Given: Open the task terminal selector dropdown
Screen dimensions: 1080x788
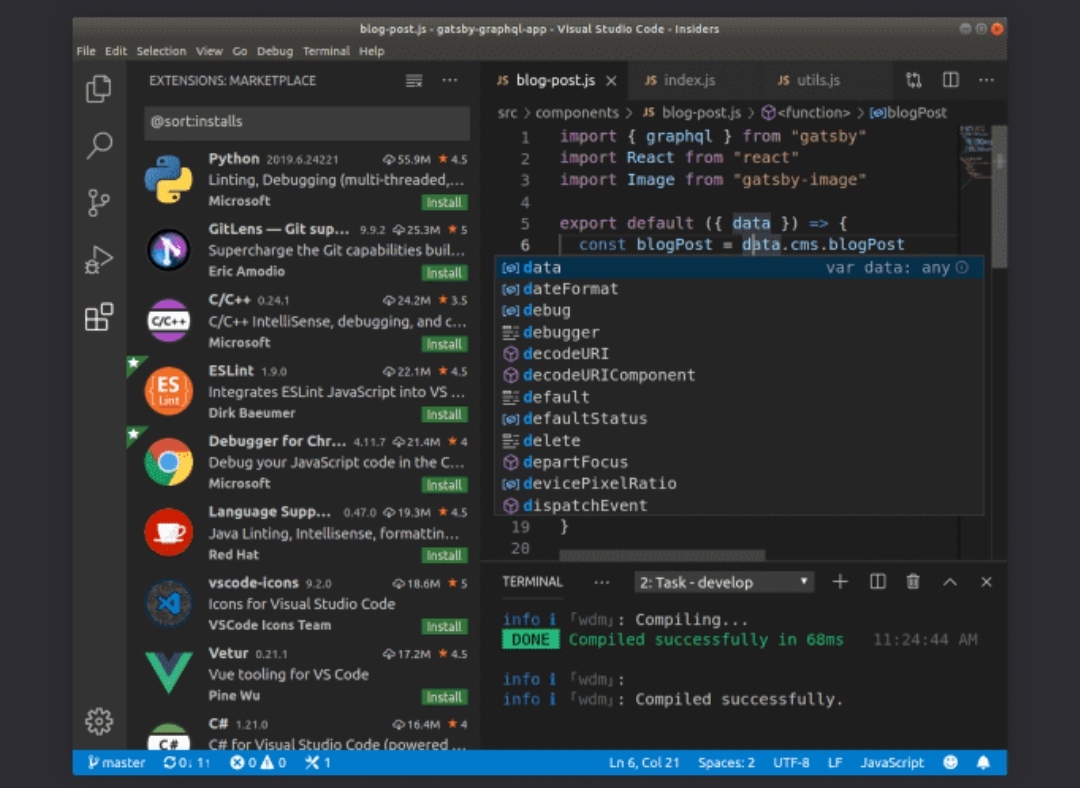Looking at the screenshot, I should 723,582.
